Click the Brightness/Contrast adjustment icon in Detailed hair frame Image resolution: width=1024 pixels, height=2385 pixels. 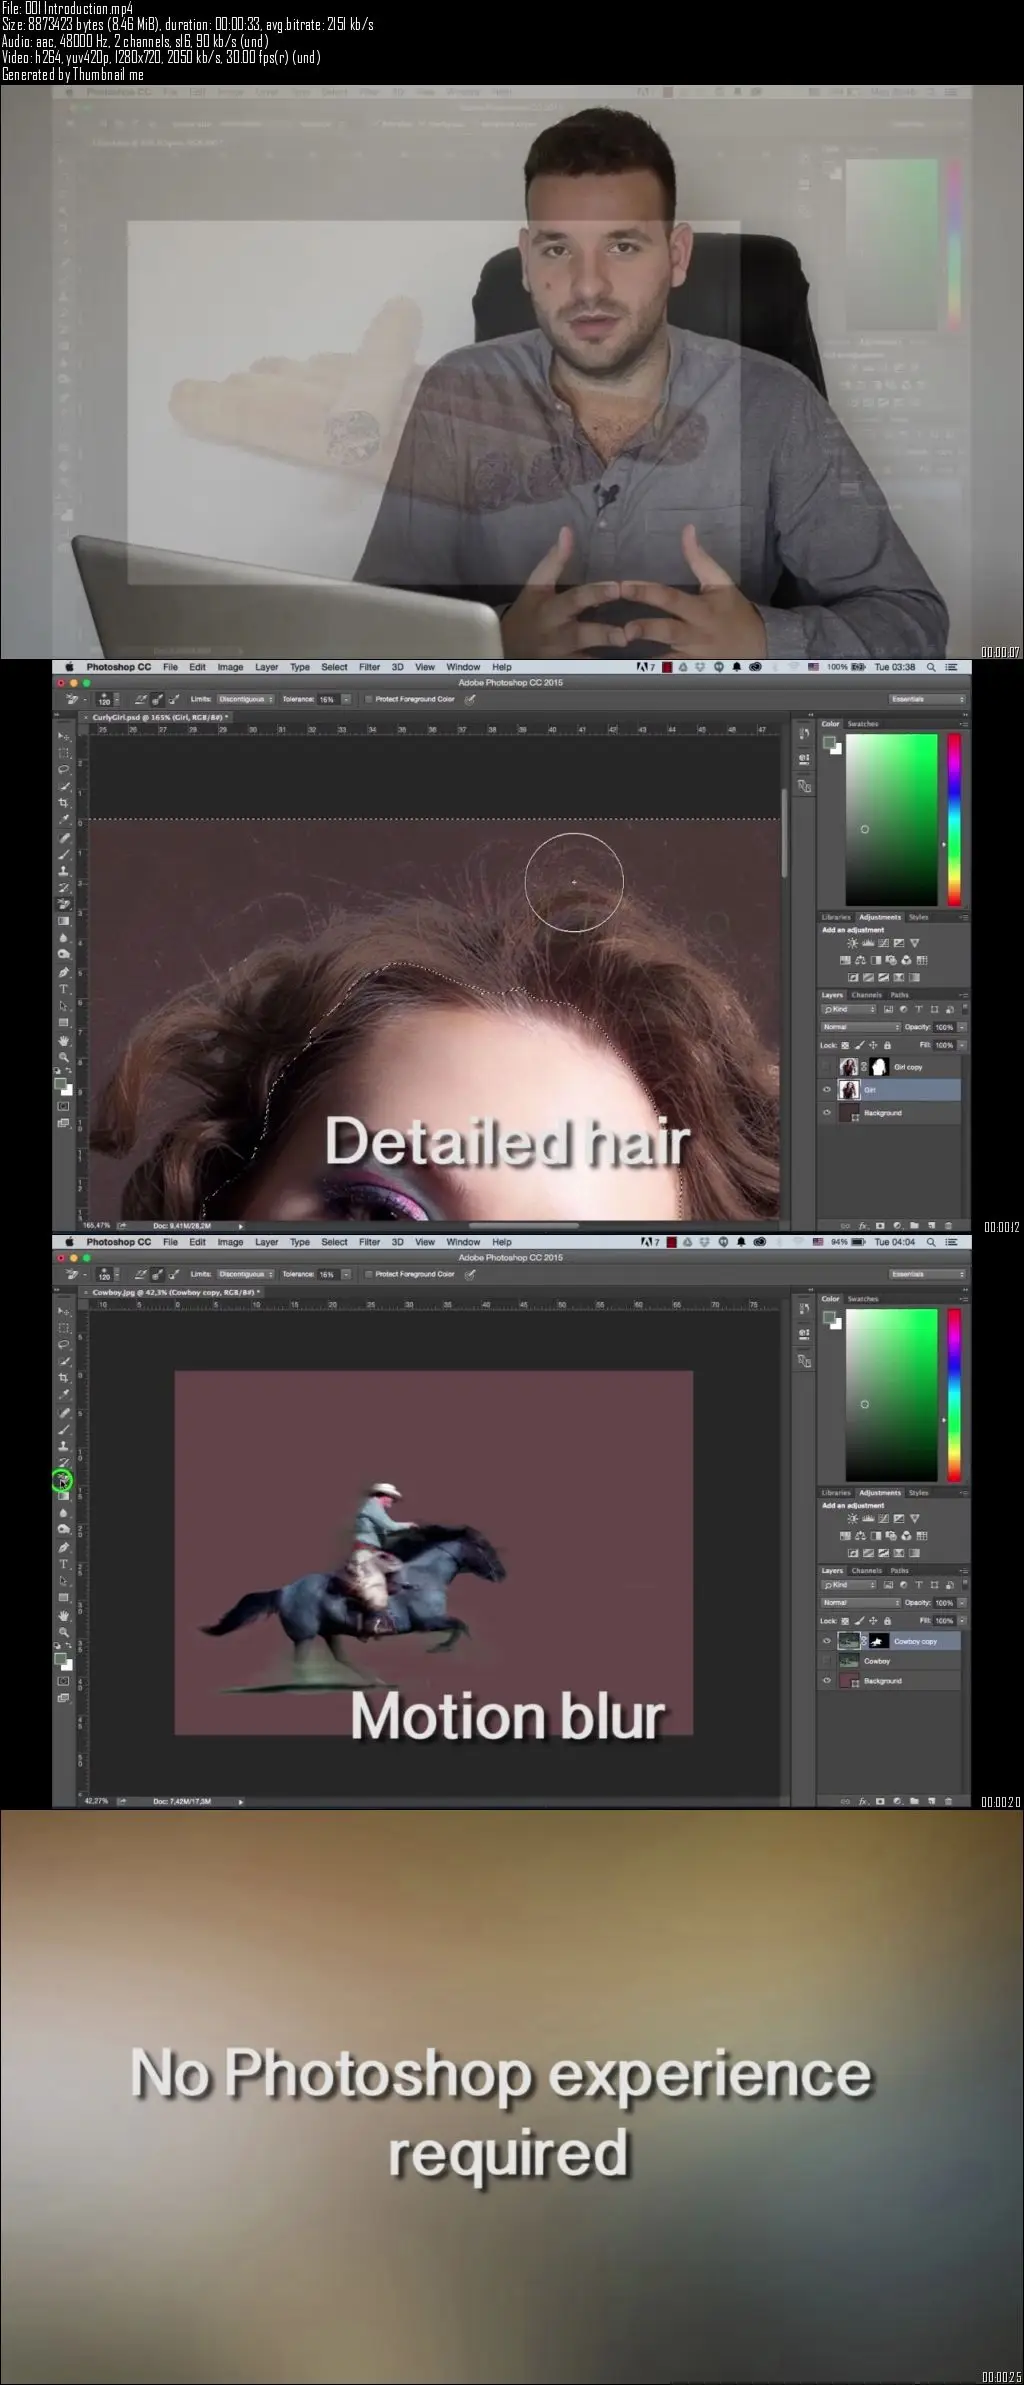click(852, 943)
